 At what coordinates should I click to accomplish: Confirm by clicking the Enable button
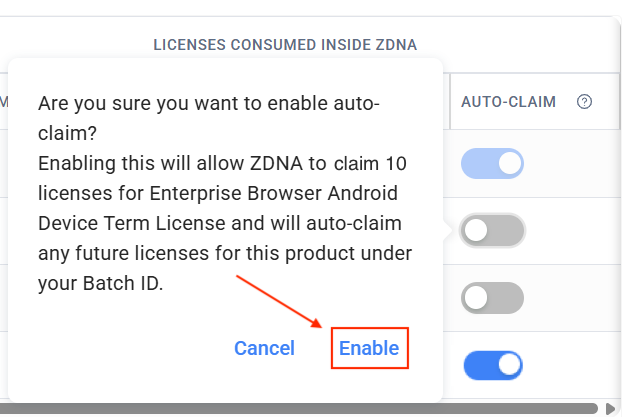(369, 348)
